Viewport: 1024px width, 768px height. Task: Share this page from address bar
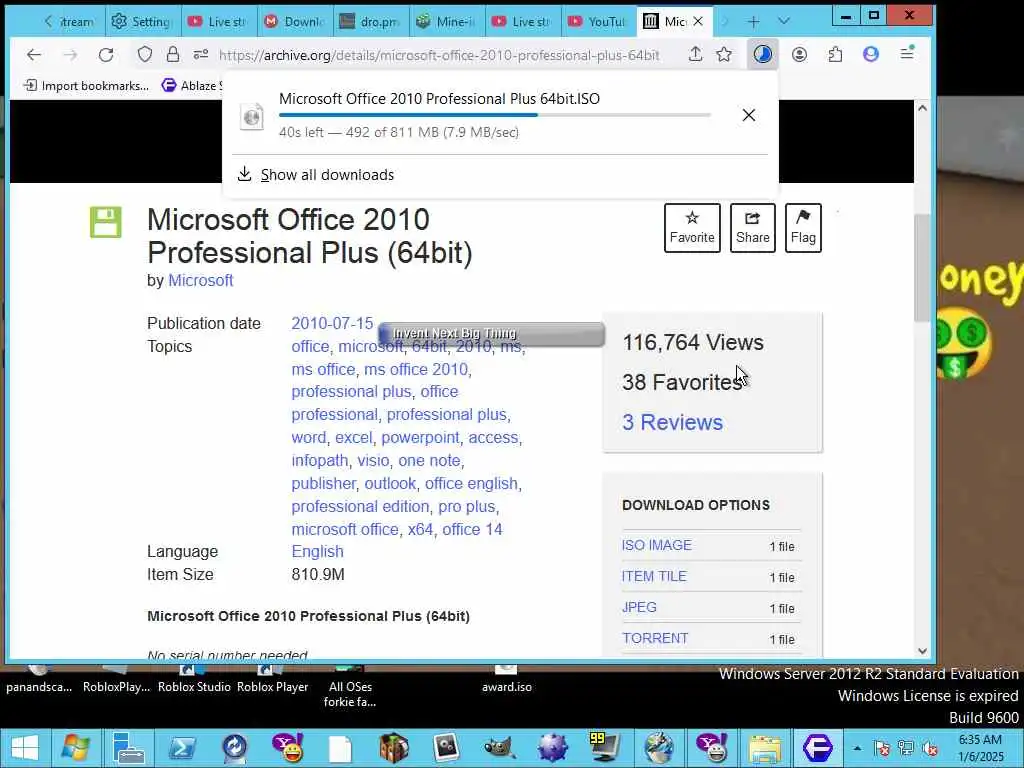[x=696, y=55]
